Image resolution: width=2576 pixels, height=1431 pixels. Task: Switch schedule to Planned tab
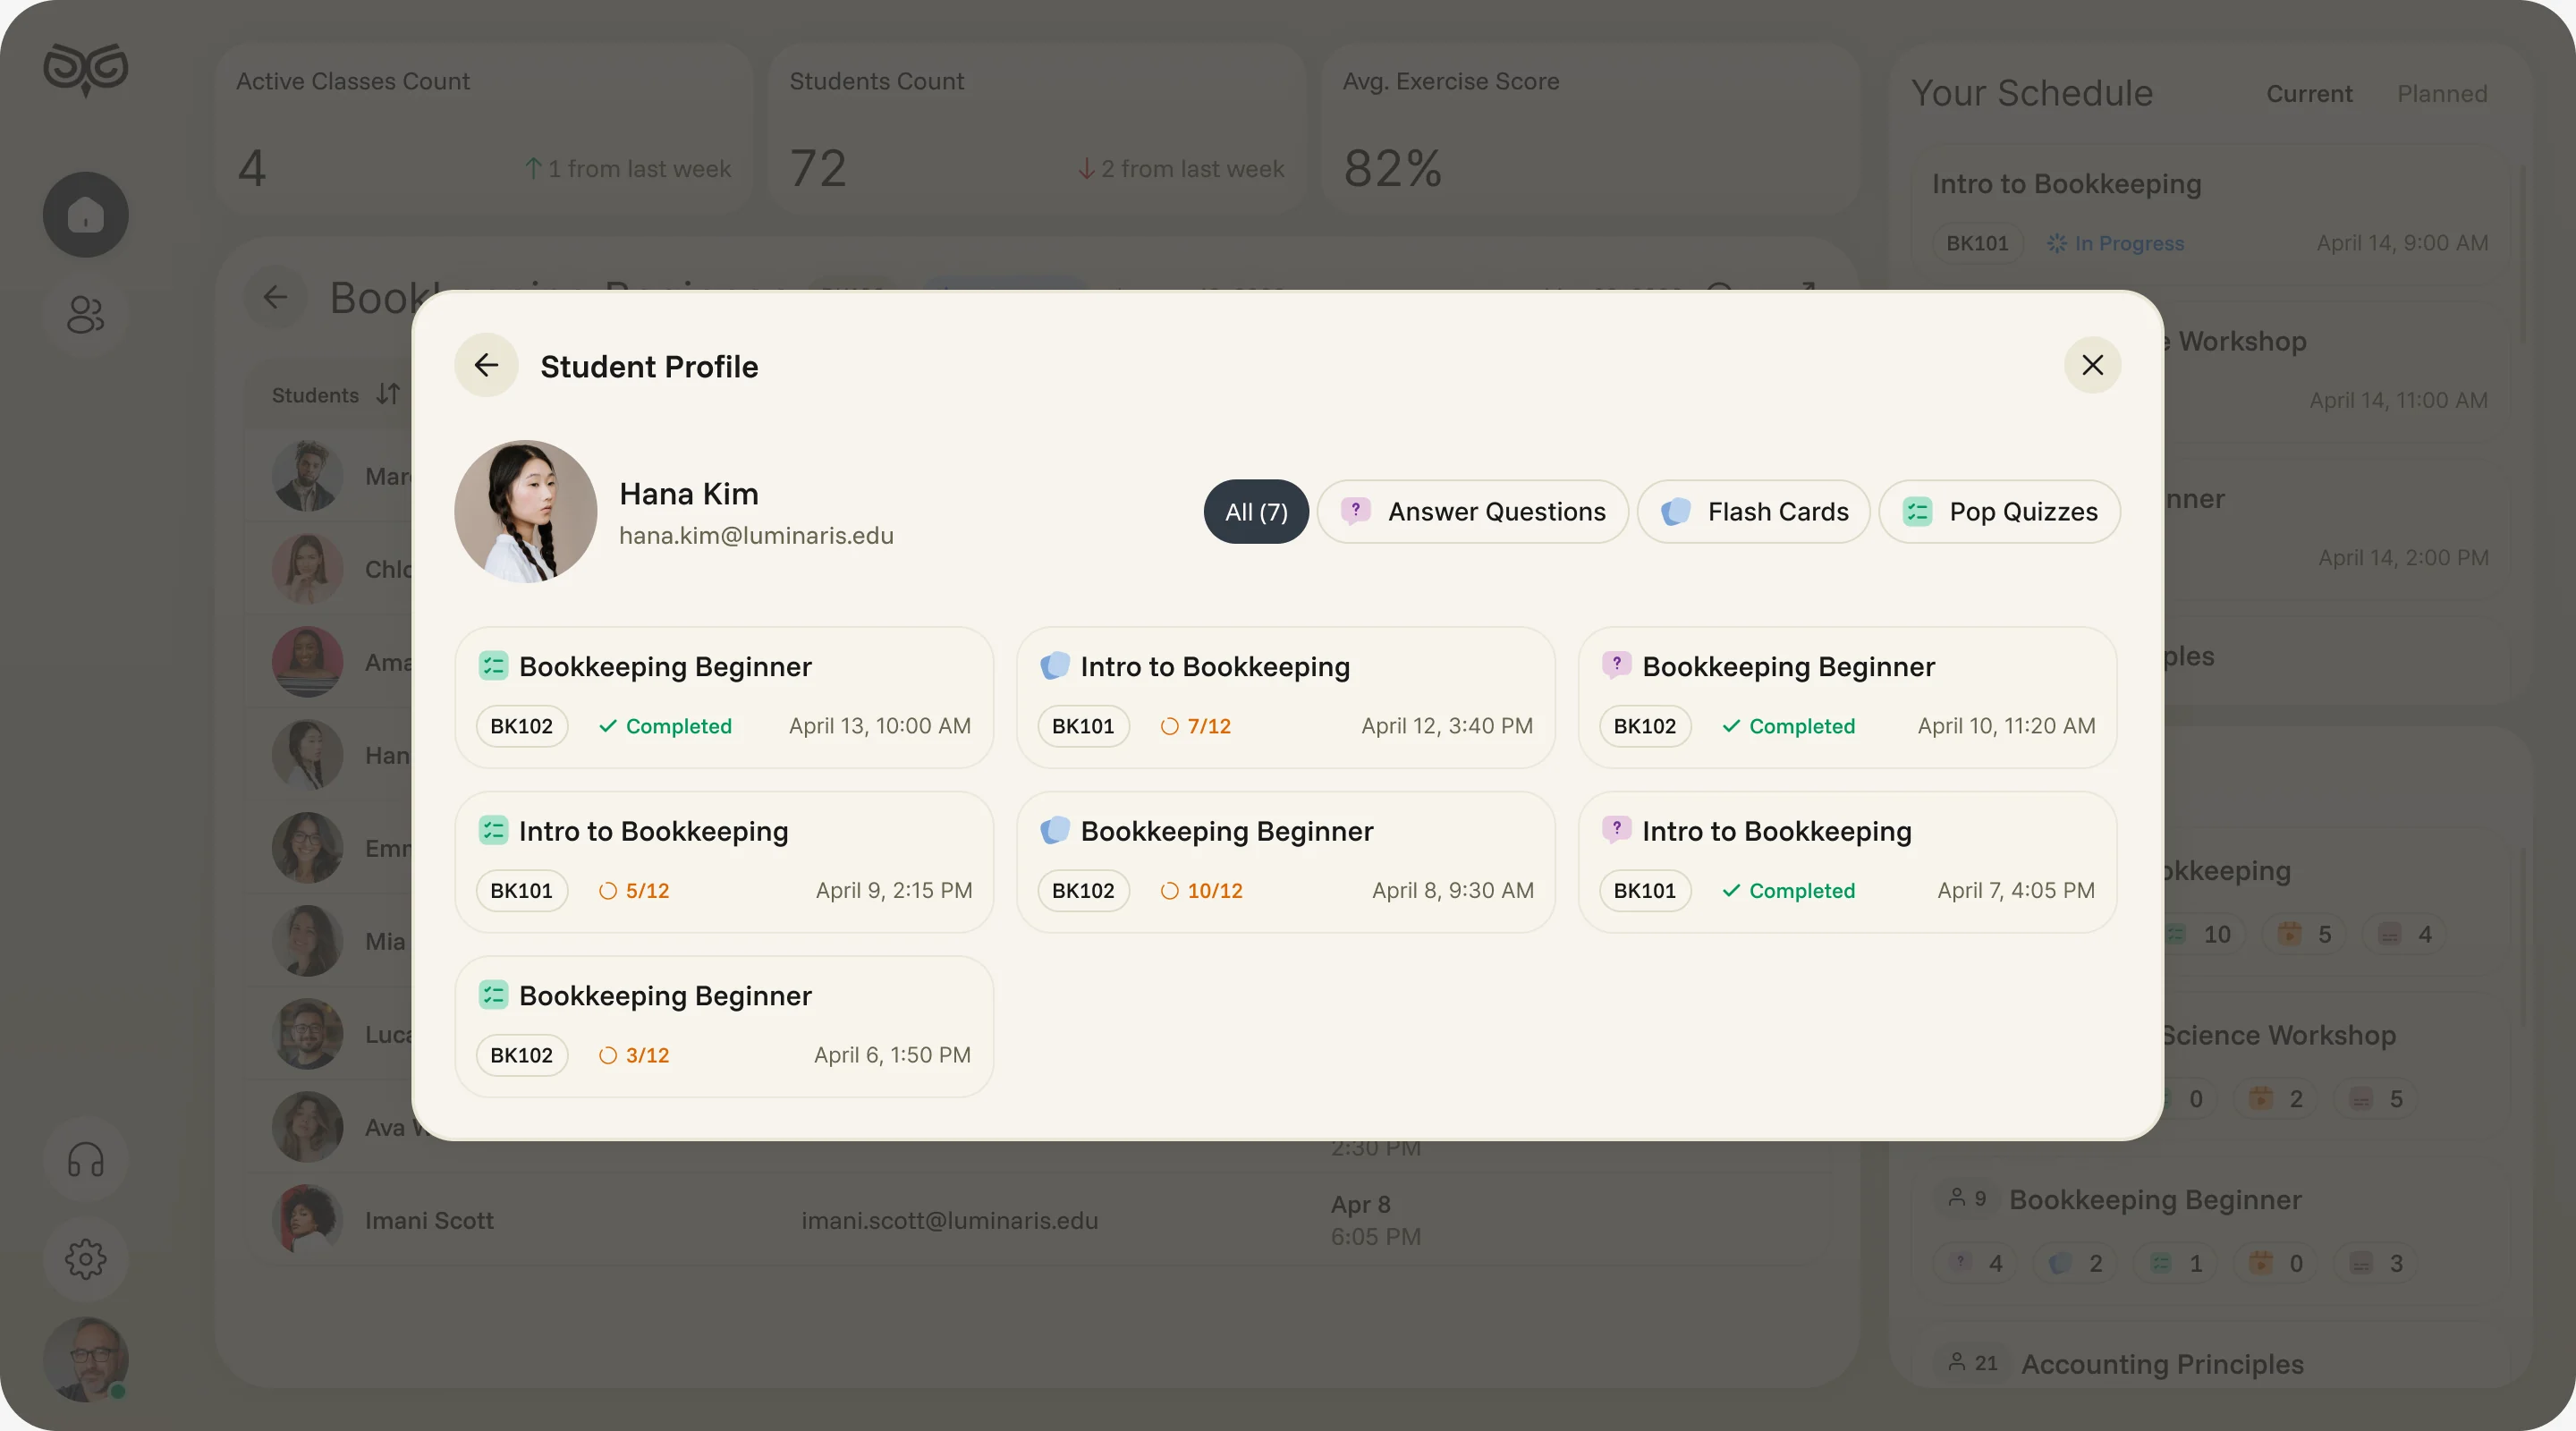coord(2441,93)
